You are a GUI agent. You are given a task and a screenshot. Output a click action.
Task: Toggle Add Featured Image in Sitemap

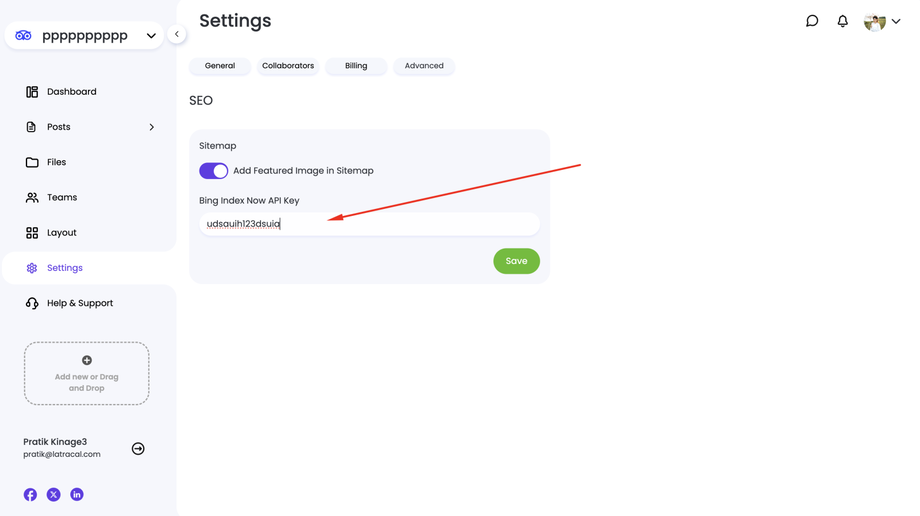coord(214,171)
